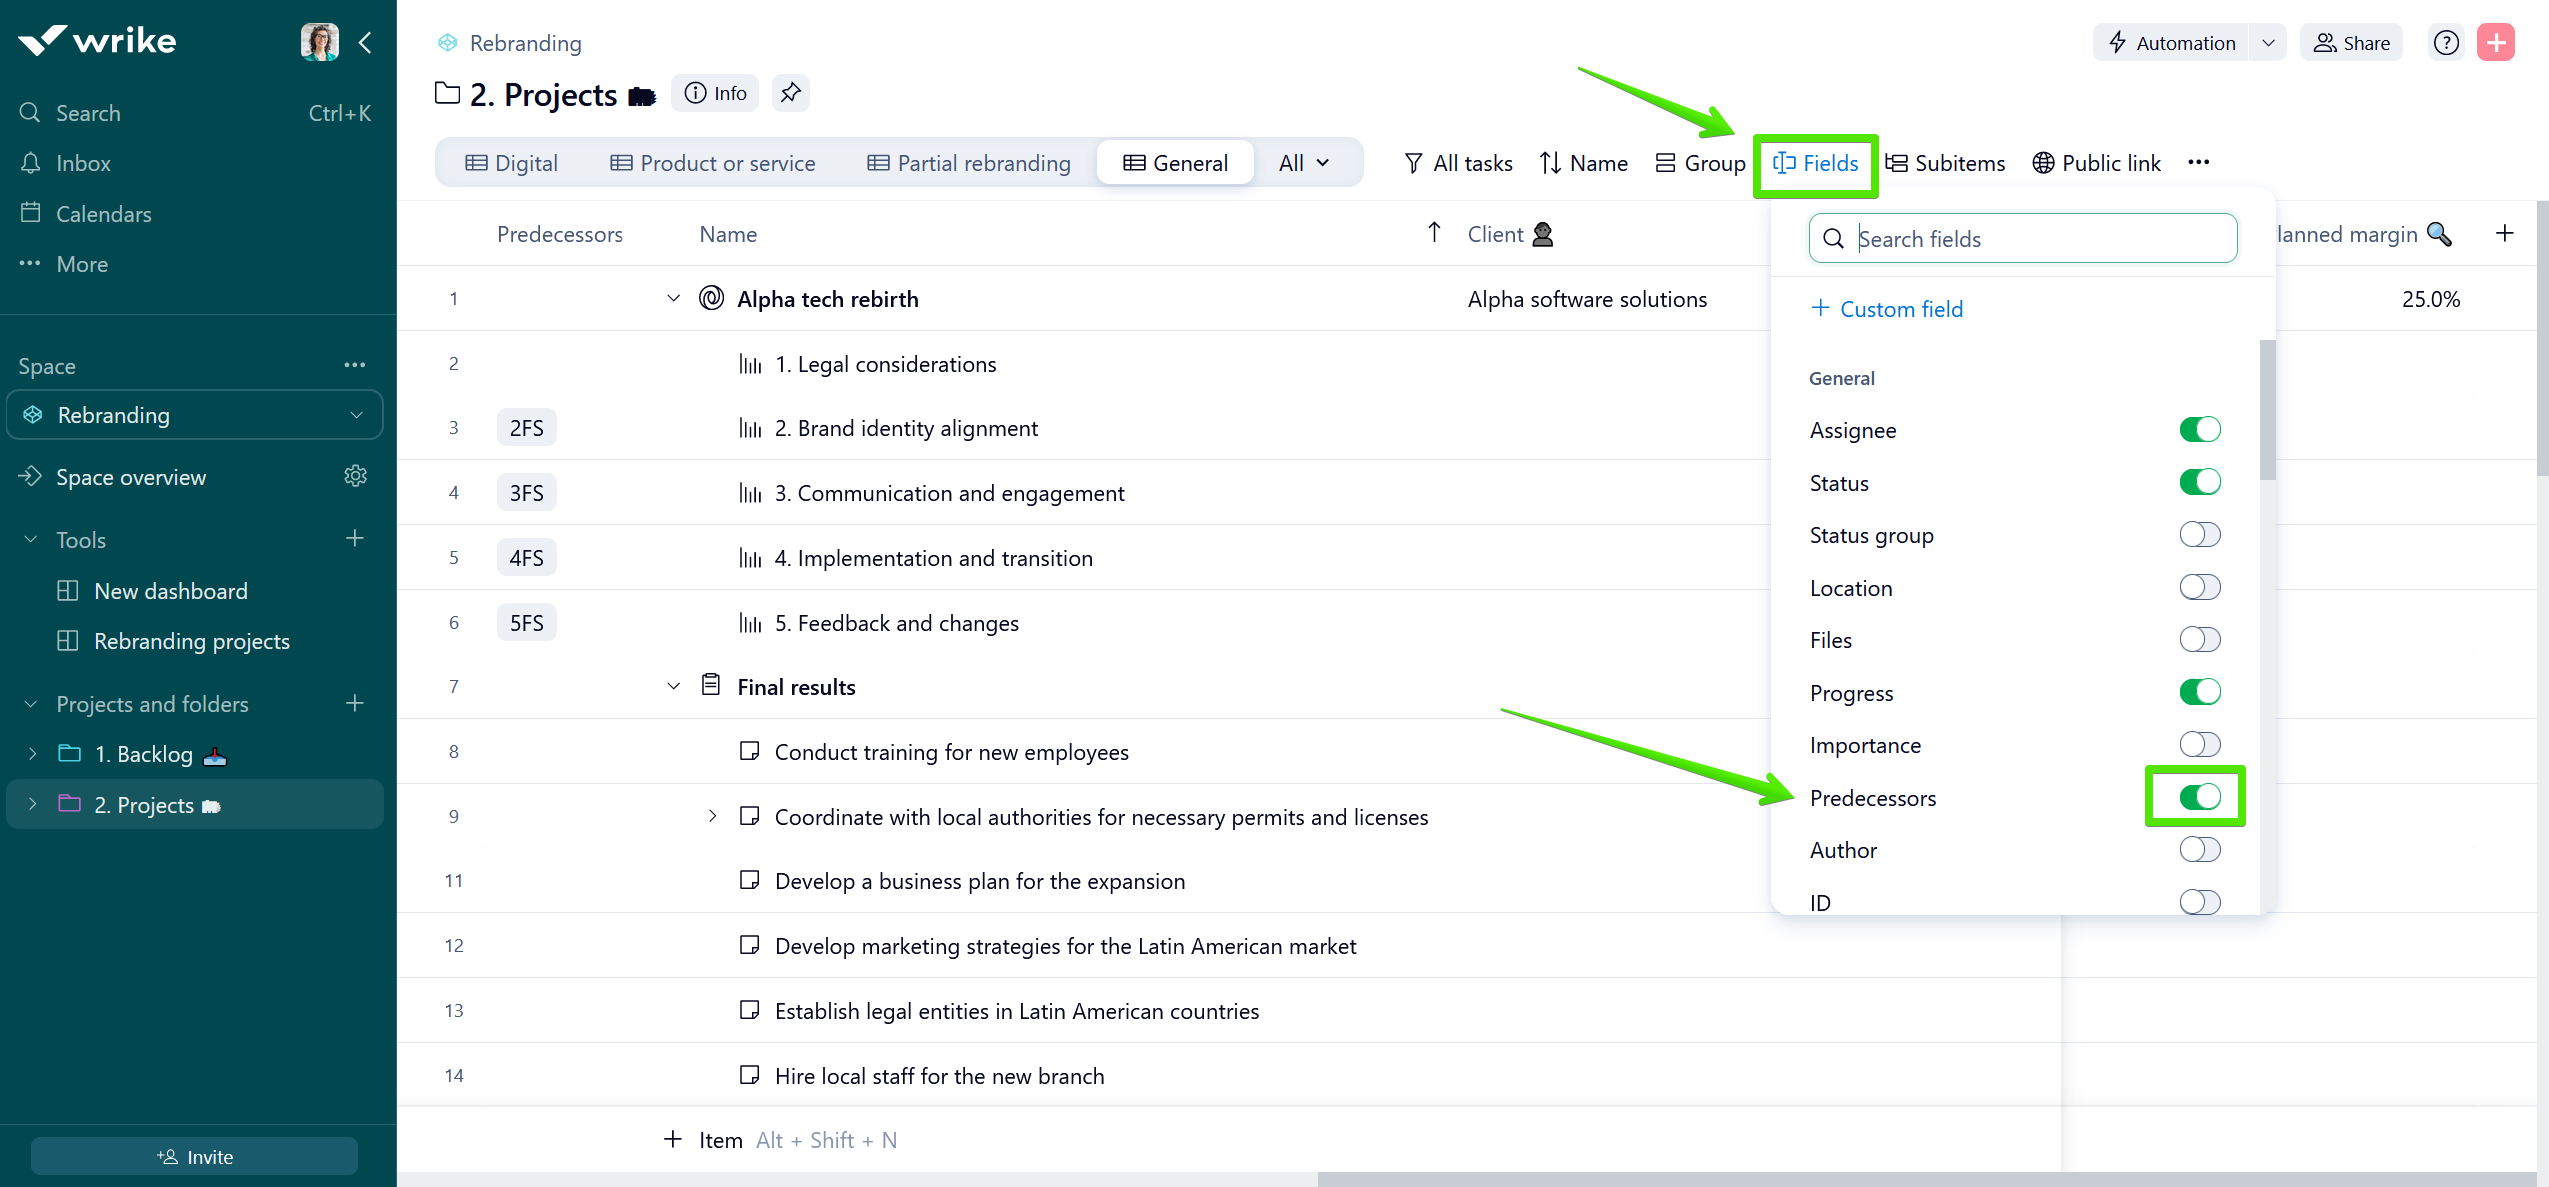Expand the Automation dropdown arrow
Viewport: 2549px width, 1187px height.
pos(2268,43)
